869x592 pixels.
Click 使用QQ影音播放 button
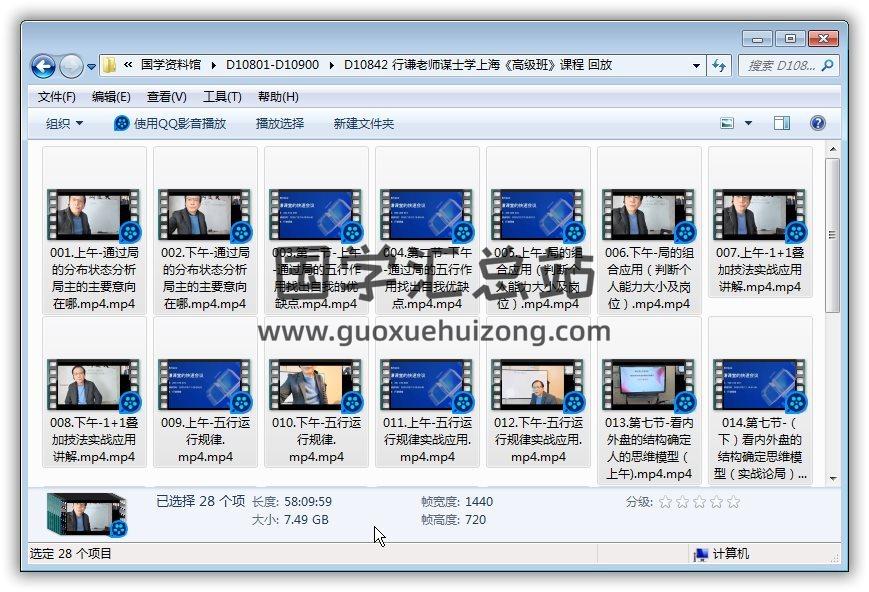click(170, 123)
